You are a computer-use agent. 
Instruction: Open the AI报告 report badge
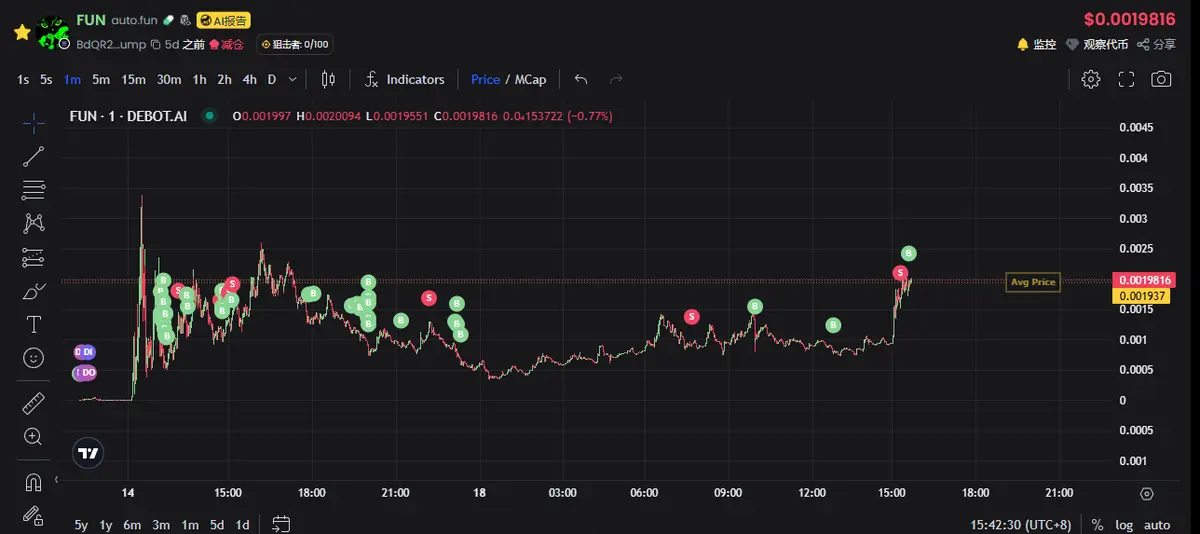pos(223,20)
